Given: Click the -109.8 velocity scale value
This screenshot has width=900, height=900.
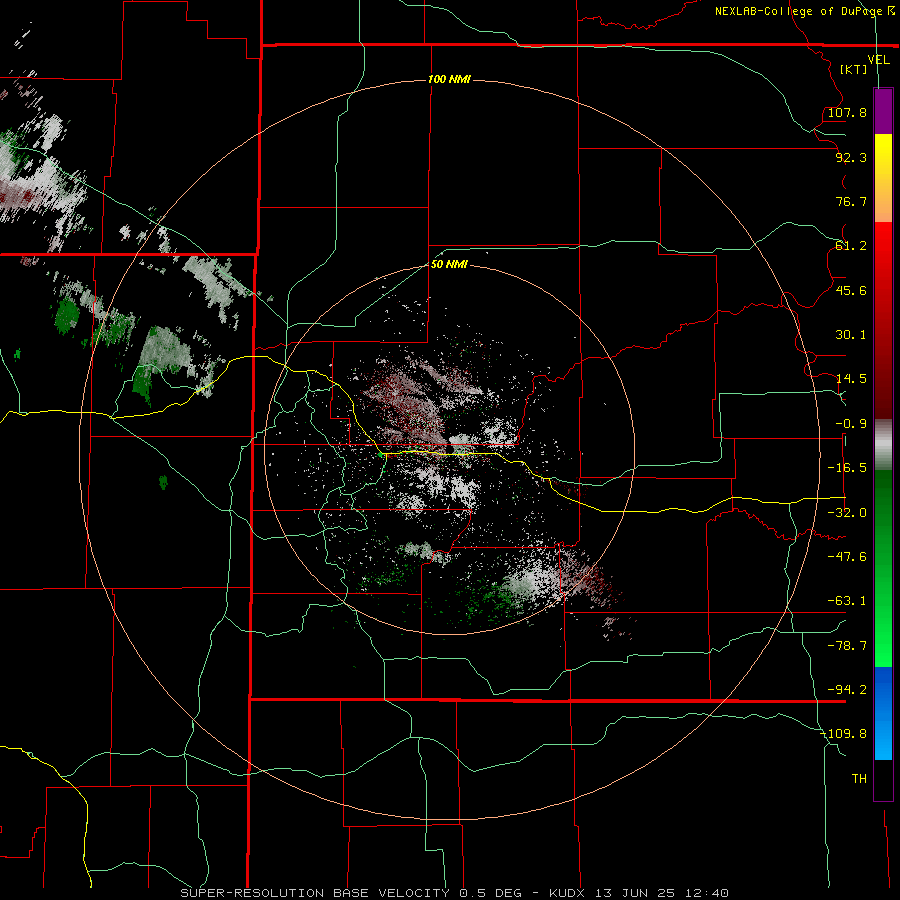Looking at the screenshot, I should (844, 734).
